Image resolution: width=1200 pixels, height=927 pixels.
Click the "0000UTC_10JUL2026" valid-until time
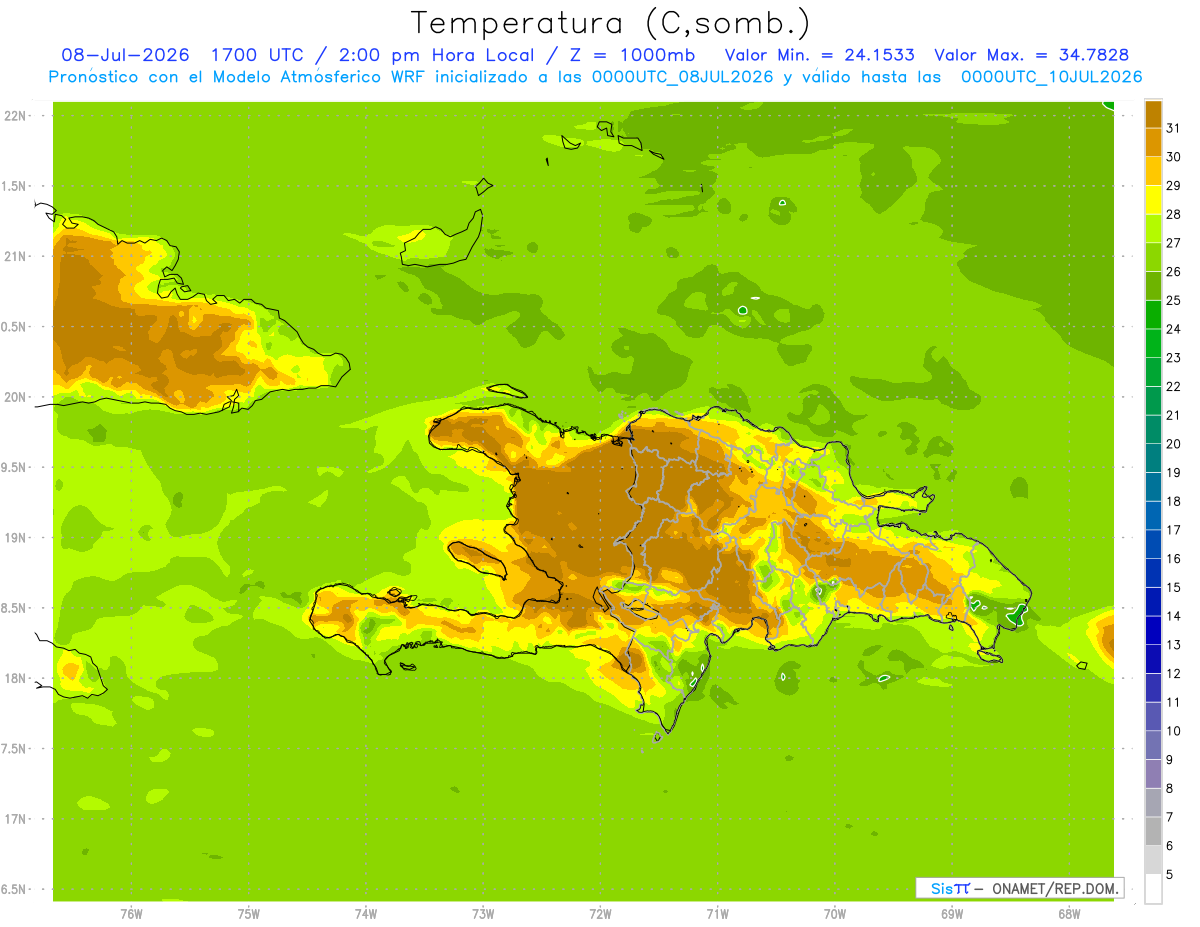coord(1051,77)
